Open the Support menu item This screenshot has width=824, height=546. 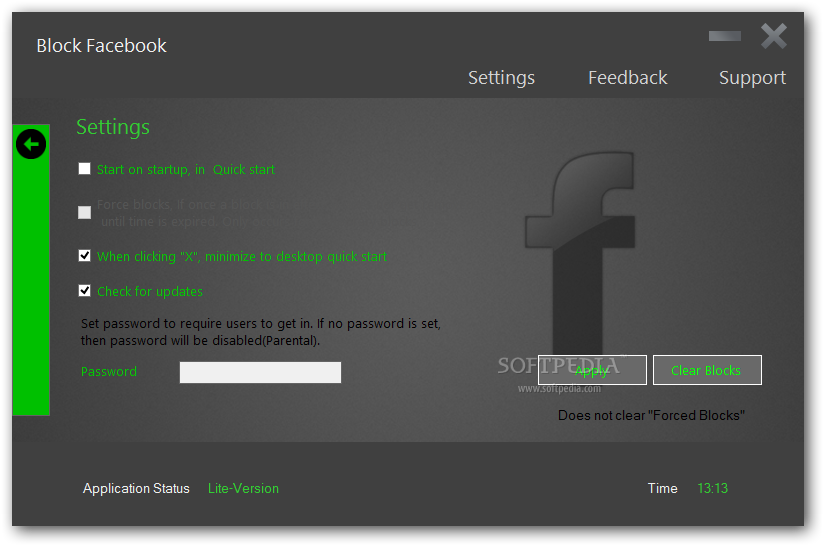(x=752, y=78)
